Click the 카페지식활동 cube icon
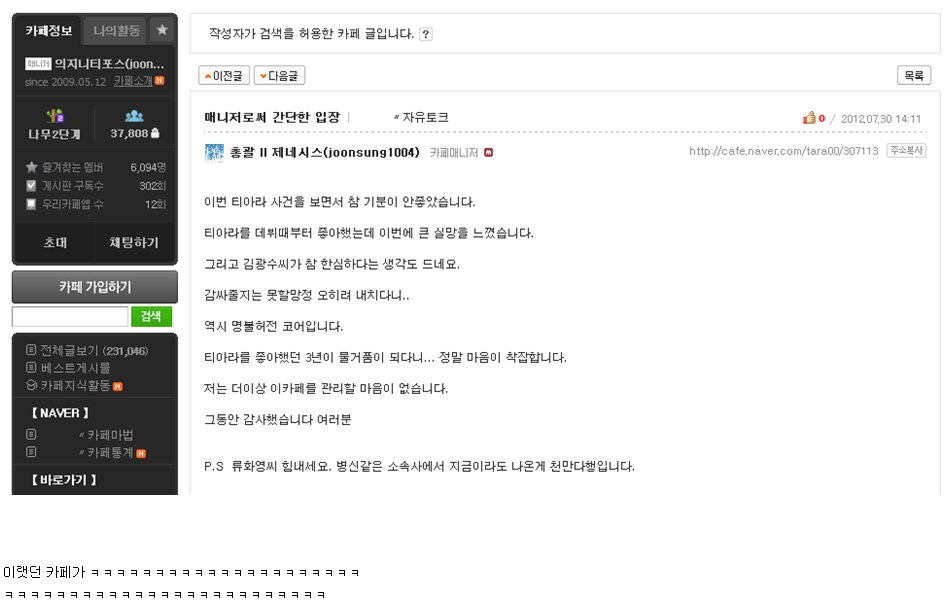 (31, 385)
